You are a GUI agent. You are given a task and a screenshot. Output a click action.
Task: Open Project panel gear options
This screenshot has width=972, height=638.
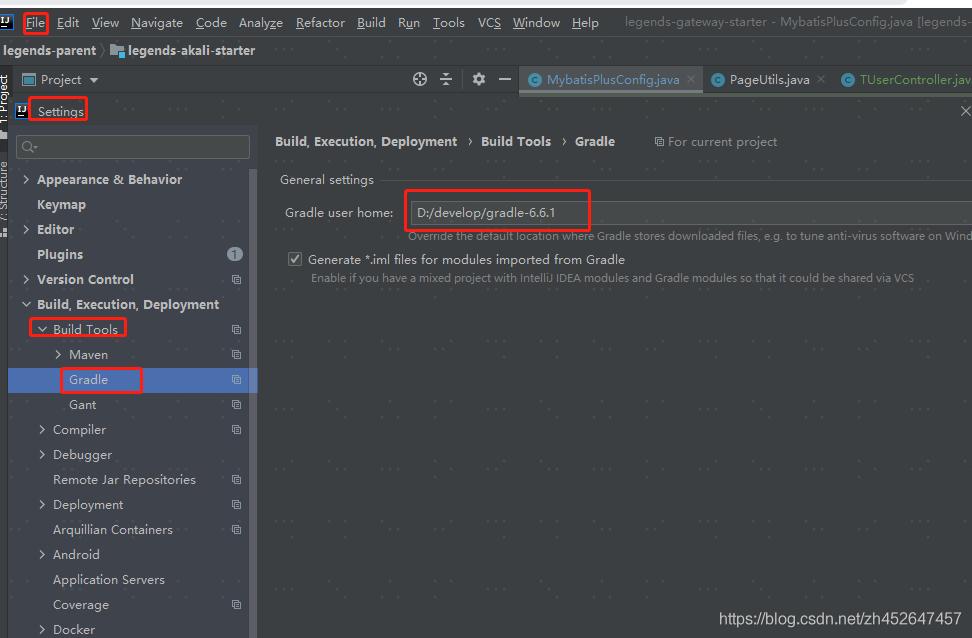coord(478,80)
